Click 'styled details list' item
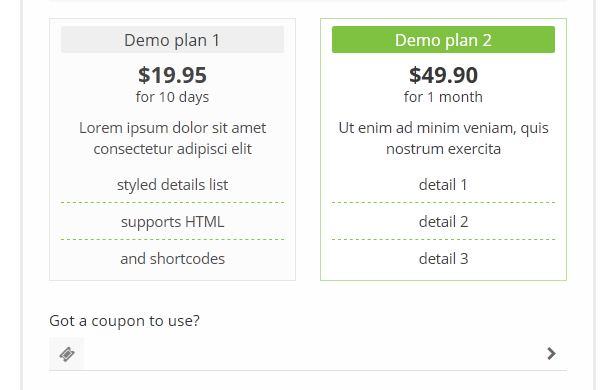Image resolution: width=616 pixels, height=390 pixels. click(172, 185)
